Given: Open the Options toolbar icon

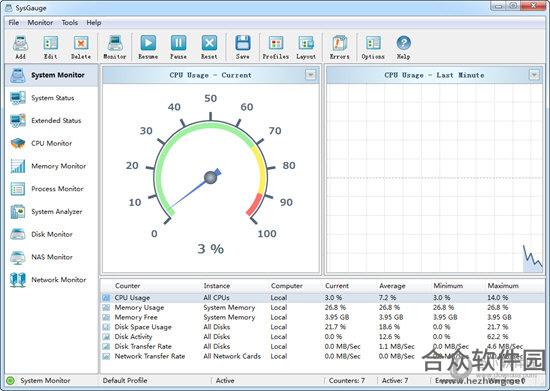Looking at the screenshot, I should pos(373,47).
